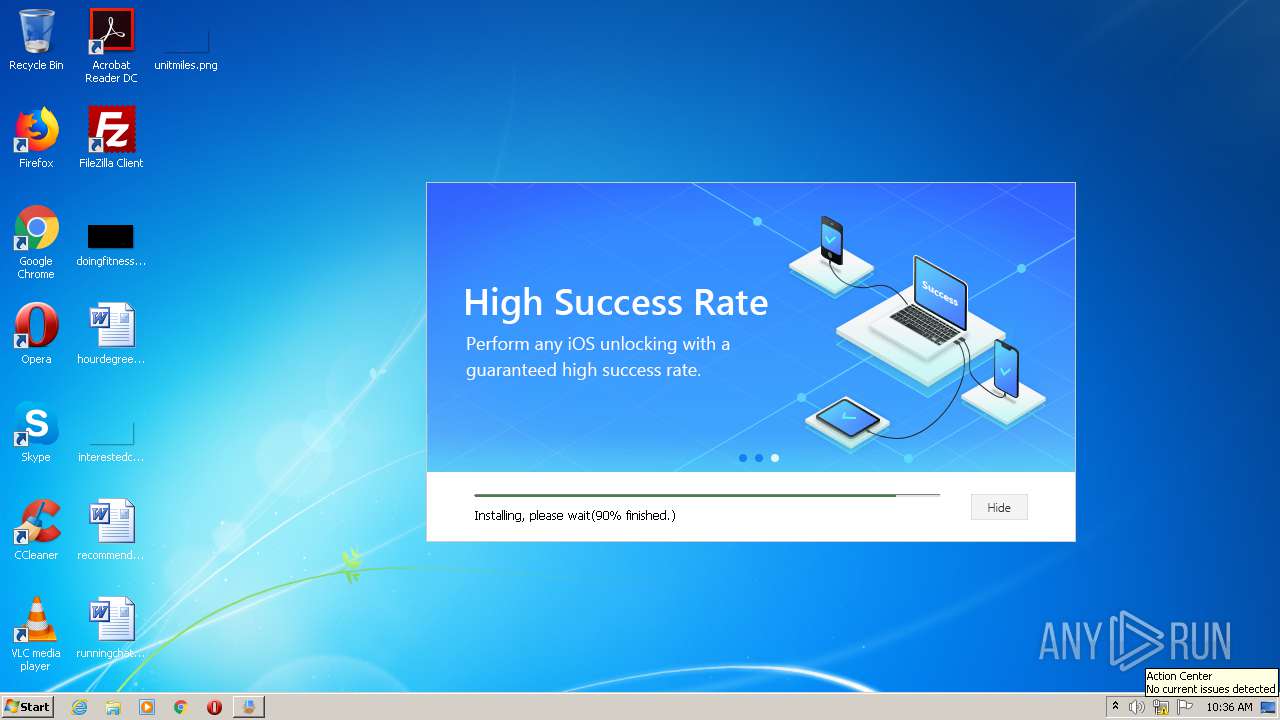
Task: Open the Recycle Bin desktop icon
Action: (x=36, y=40)
